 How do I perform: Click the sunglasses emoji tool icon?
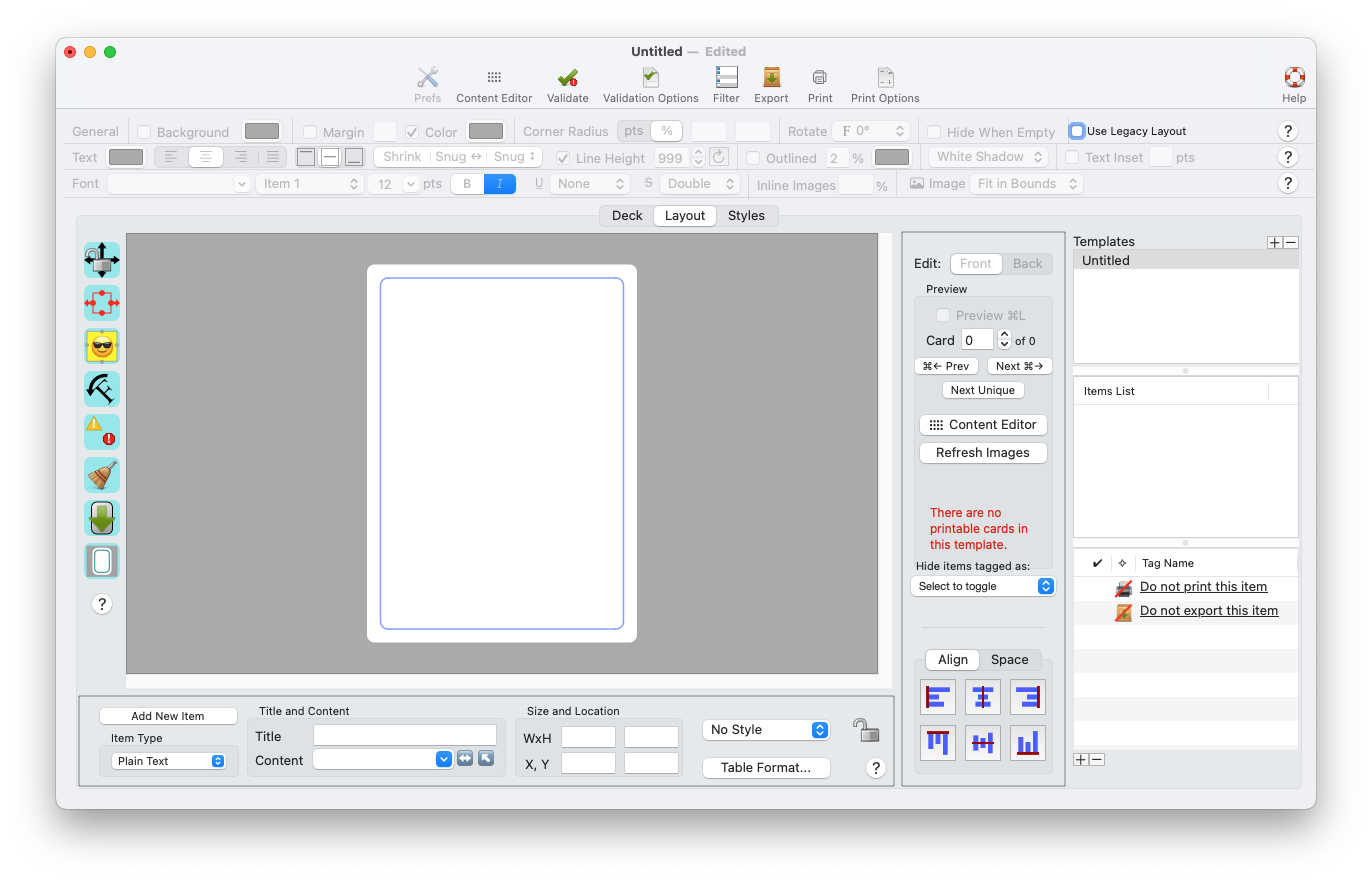tap(102, 346)
